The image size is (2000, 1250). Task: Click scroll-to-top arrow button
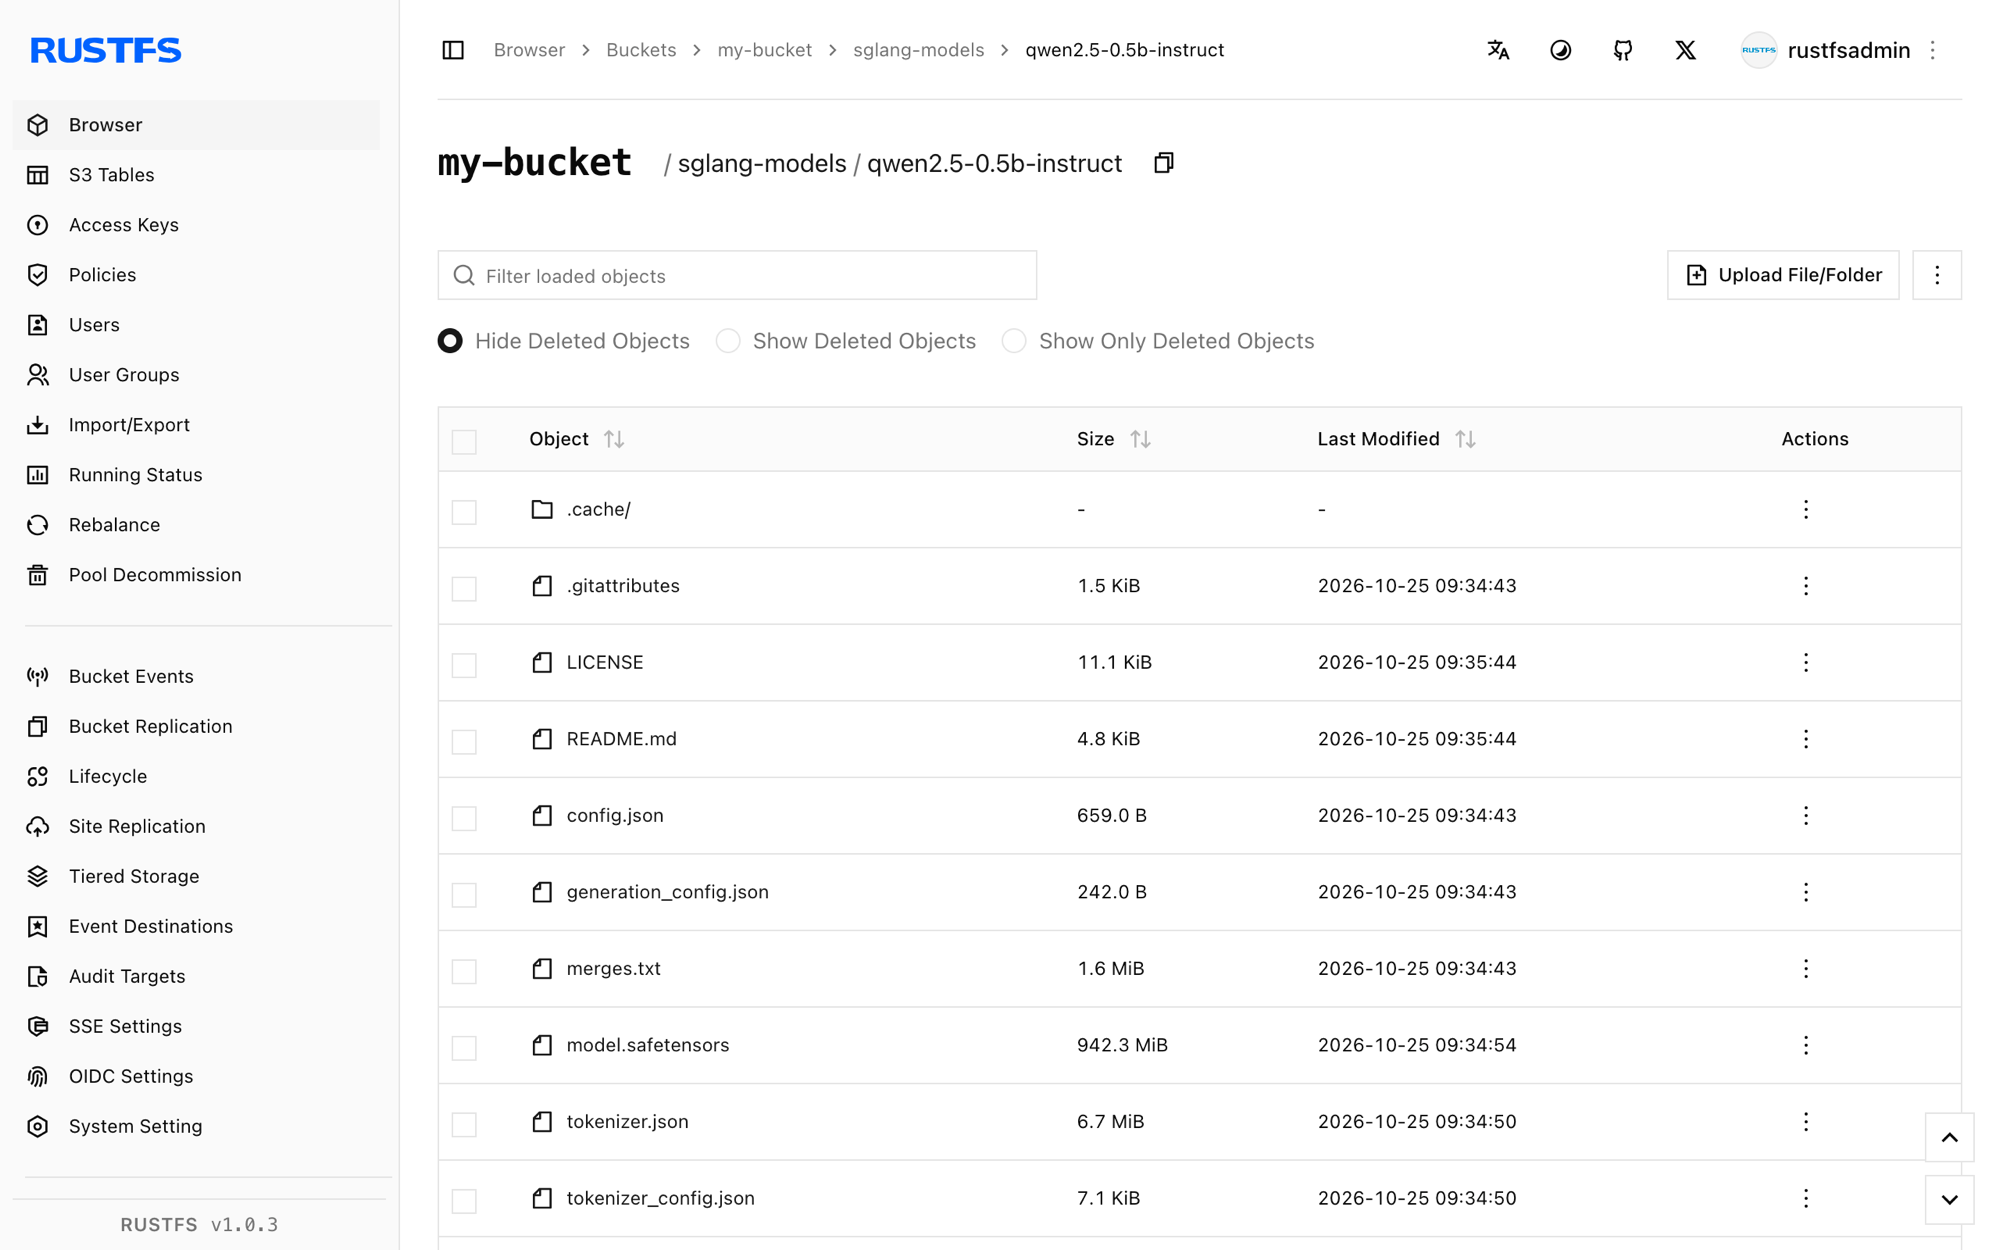[x=1949, y=1137]
